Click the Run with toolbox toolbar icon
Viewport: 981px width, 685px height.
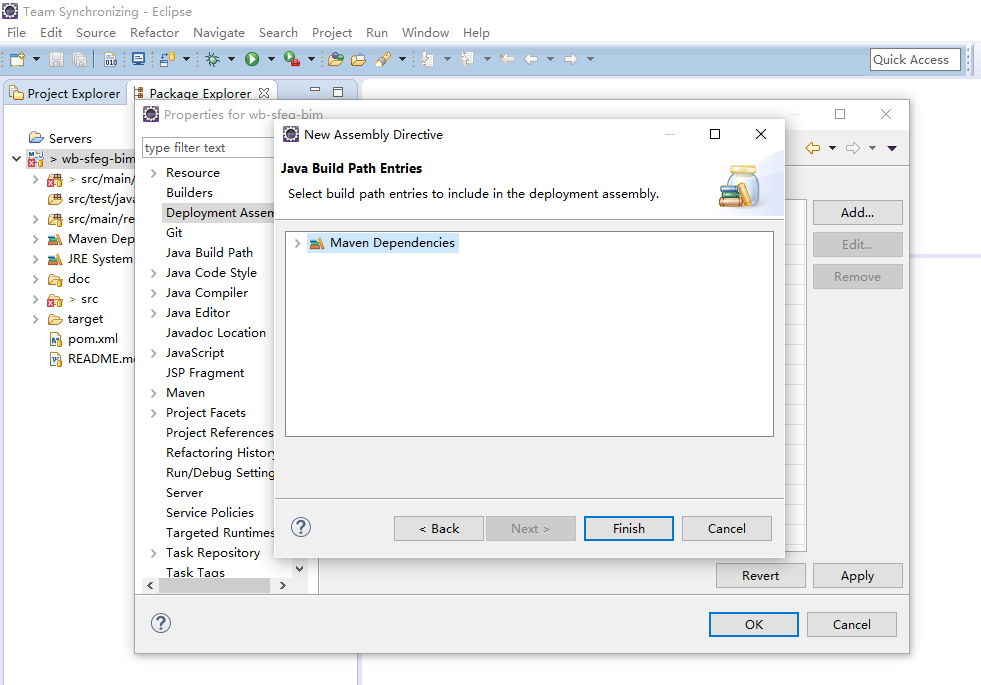pyautogui.click(x=292, y=59)
